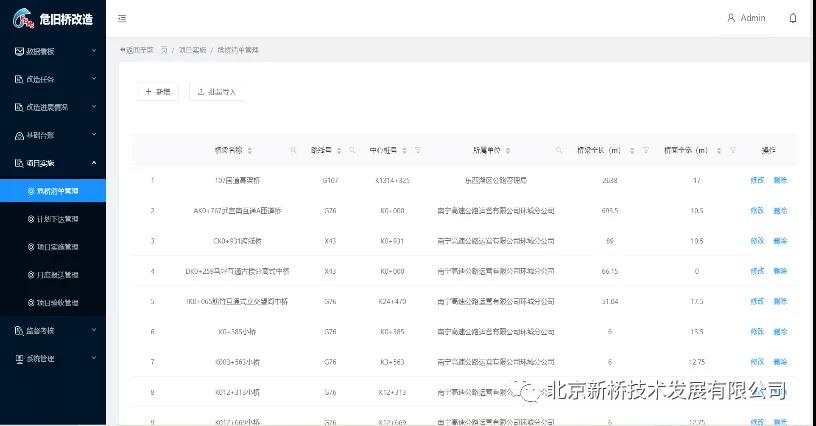Sort by 路线号 column arrows

point(339,150)
